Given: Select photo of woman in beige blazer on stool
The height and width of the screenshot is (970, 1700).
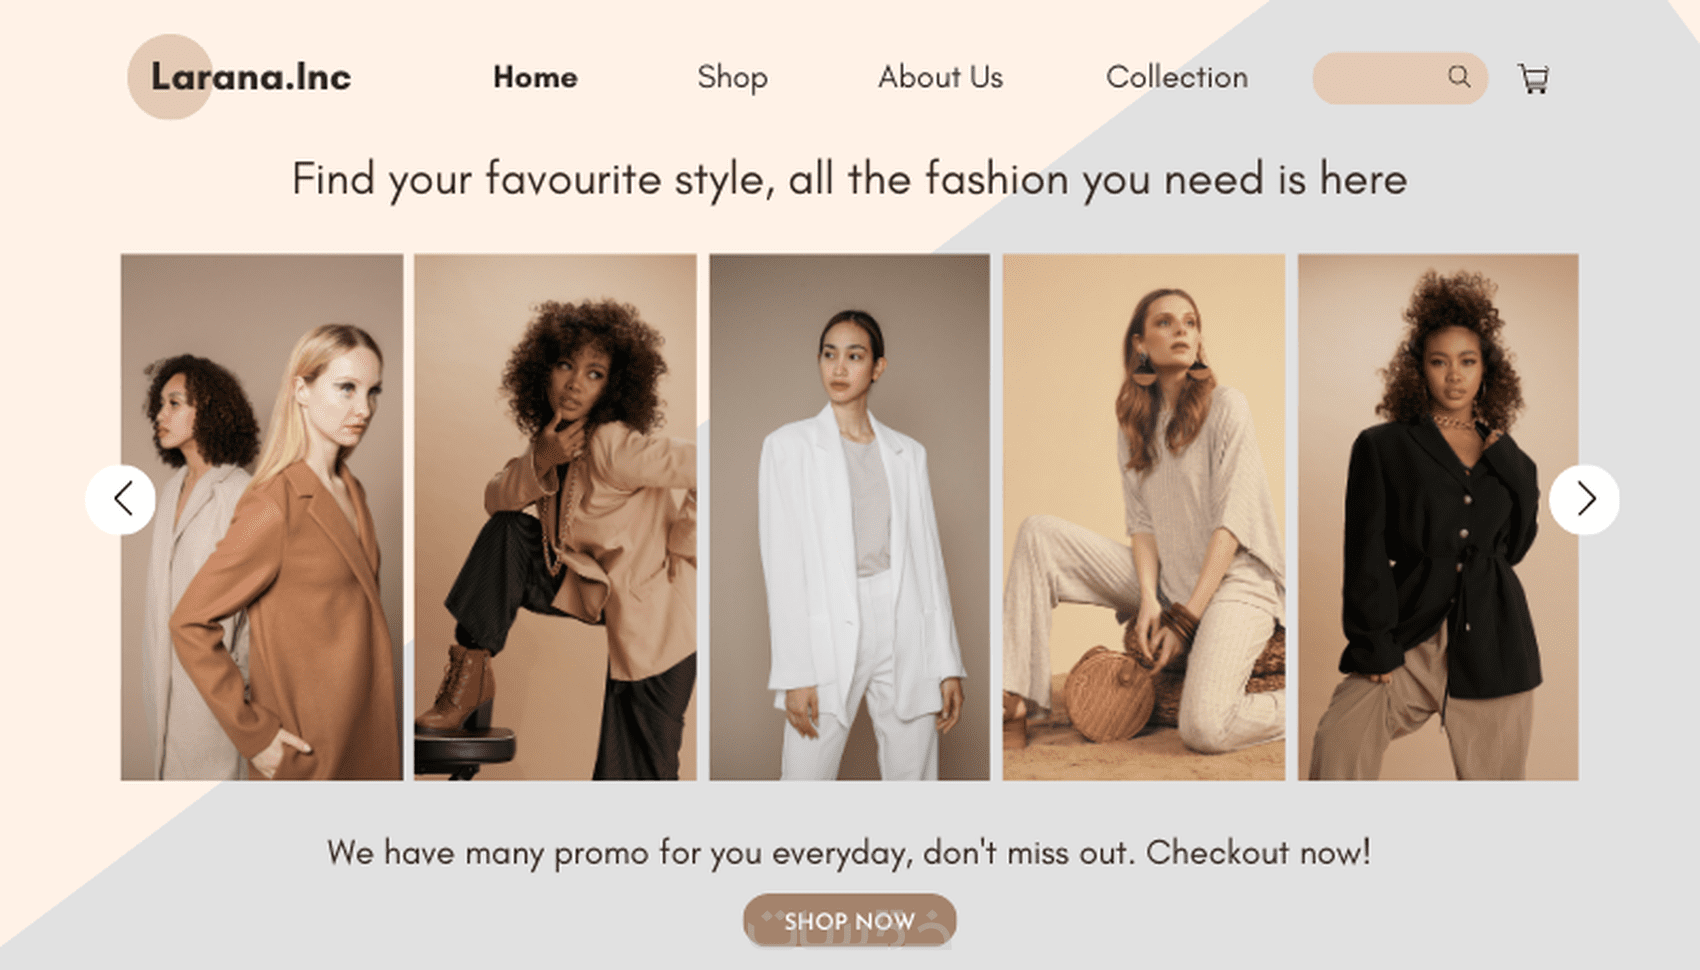Looking at the screenshot, I should click(x=556, y=517).
